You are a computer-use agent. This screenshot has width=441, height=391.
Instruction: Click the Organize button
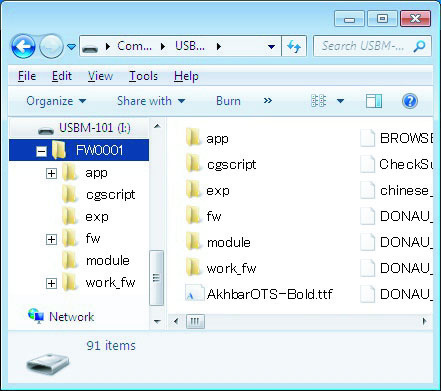[x=56, y=101]
